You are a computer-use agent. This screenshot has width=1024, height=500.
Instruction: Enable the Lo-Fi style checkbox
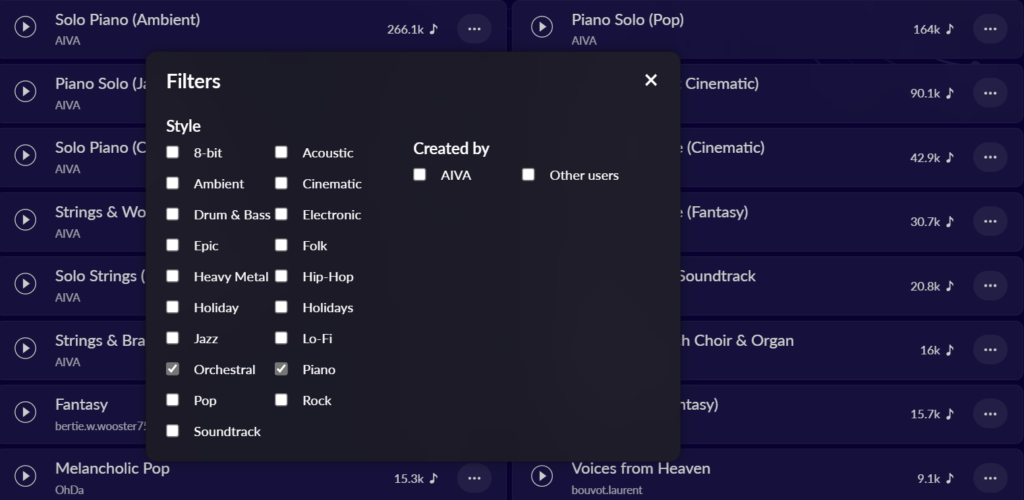(281, 338)
